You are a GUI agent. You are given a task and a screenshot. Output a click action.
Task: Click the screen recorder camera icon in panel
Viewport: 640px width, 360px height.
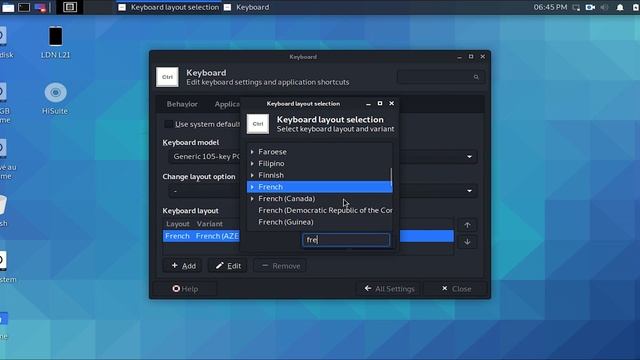click(590, 7)
